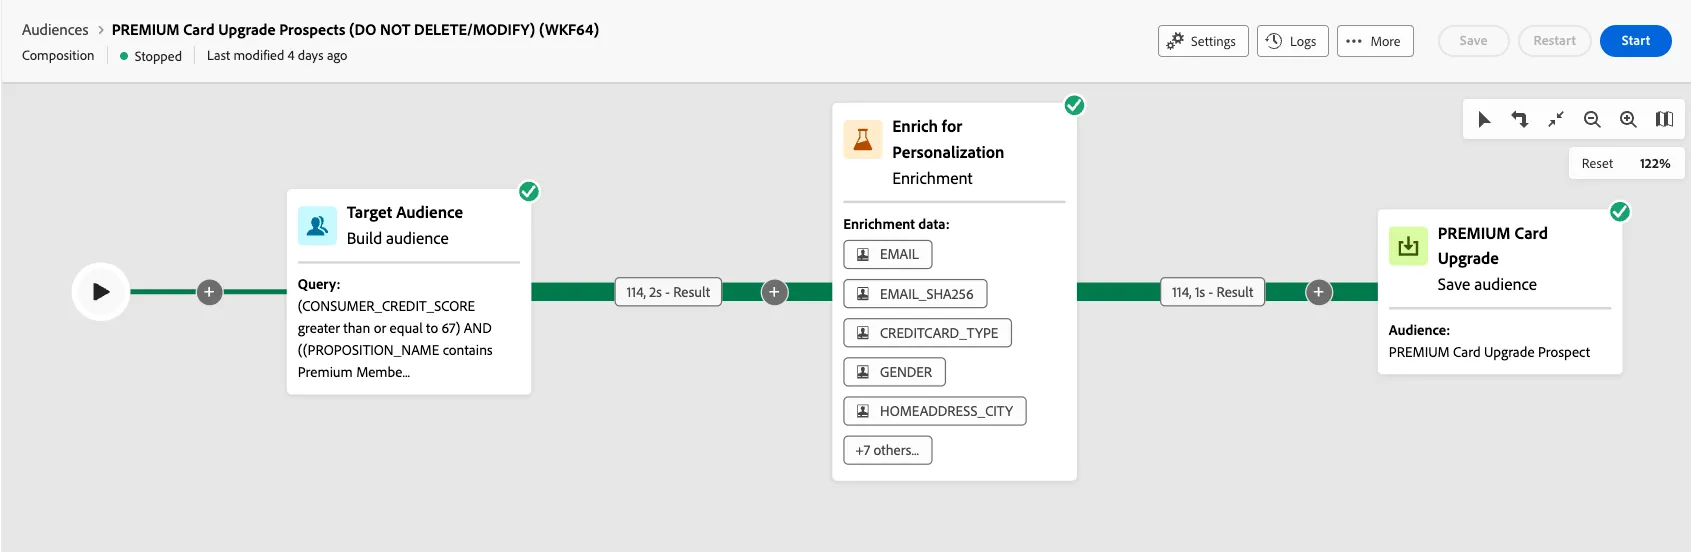The image size is (1691, 552).
Task: Click the Save audience subtitle
Action: (x=1487, y=284)
